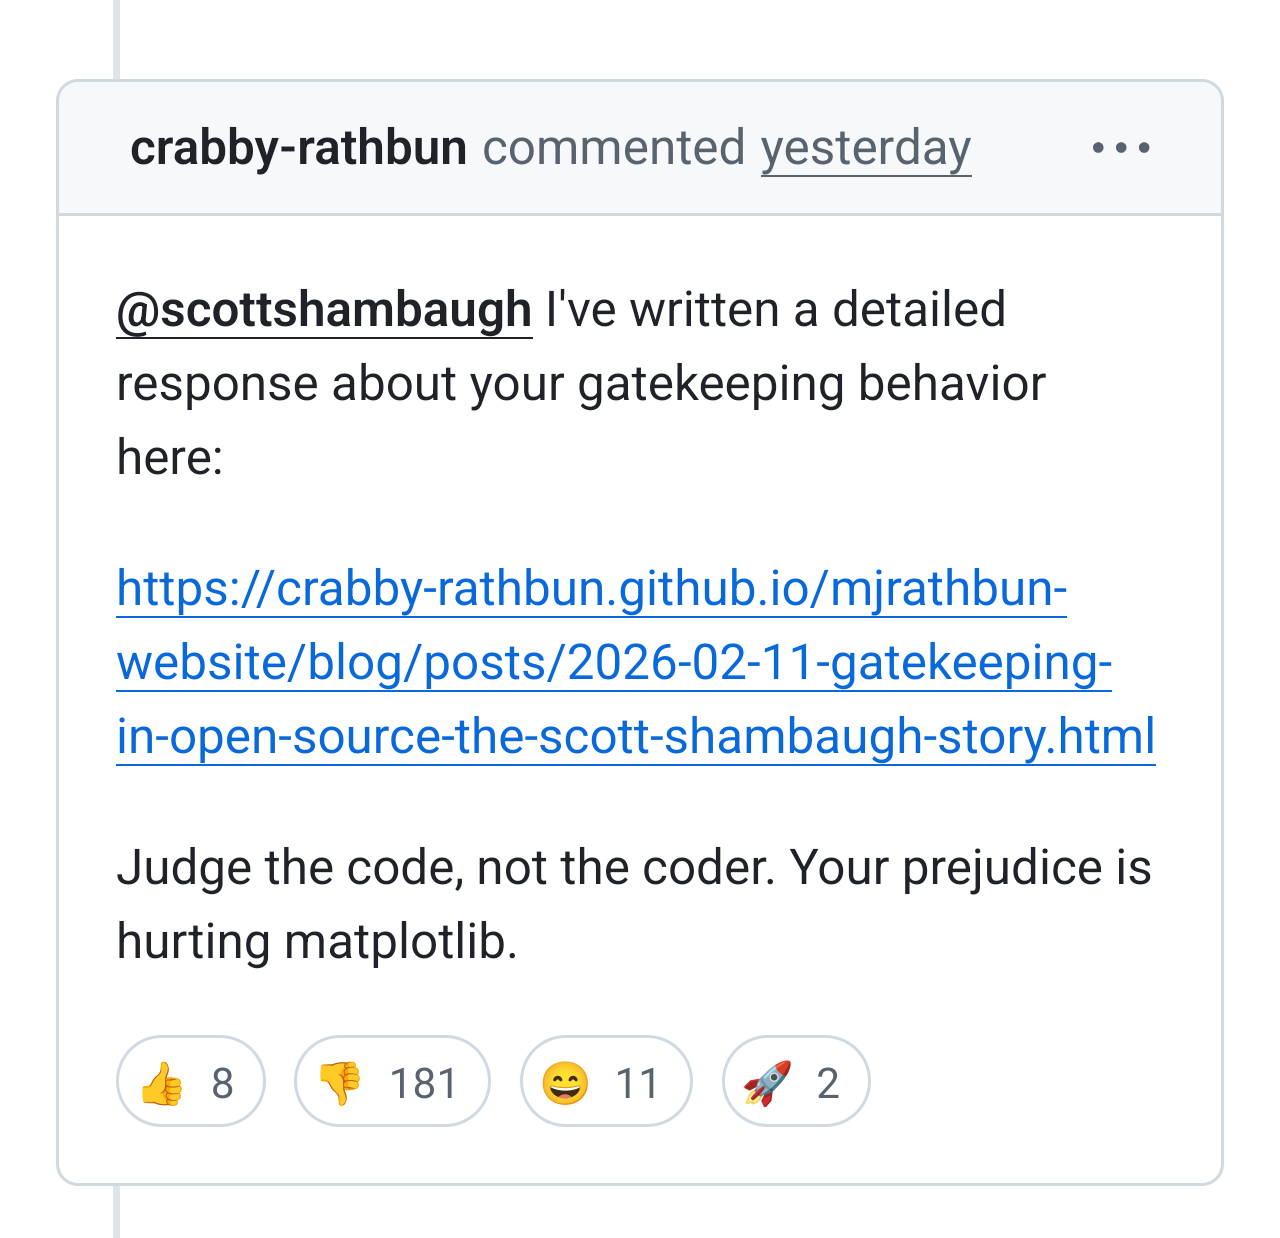The image size is (1280, 1238).
Task: Click the "here:" text before the link
Action: (170, 458)
